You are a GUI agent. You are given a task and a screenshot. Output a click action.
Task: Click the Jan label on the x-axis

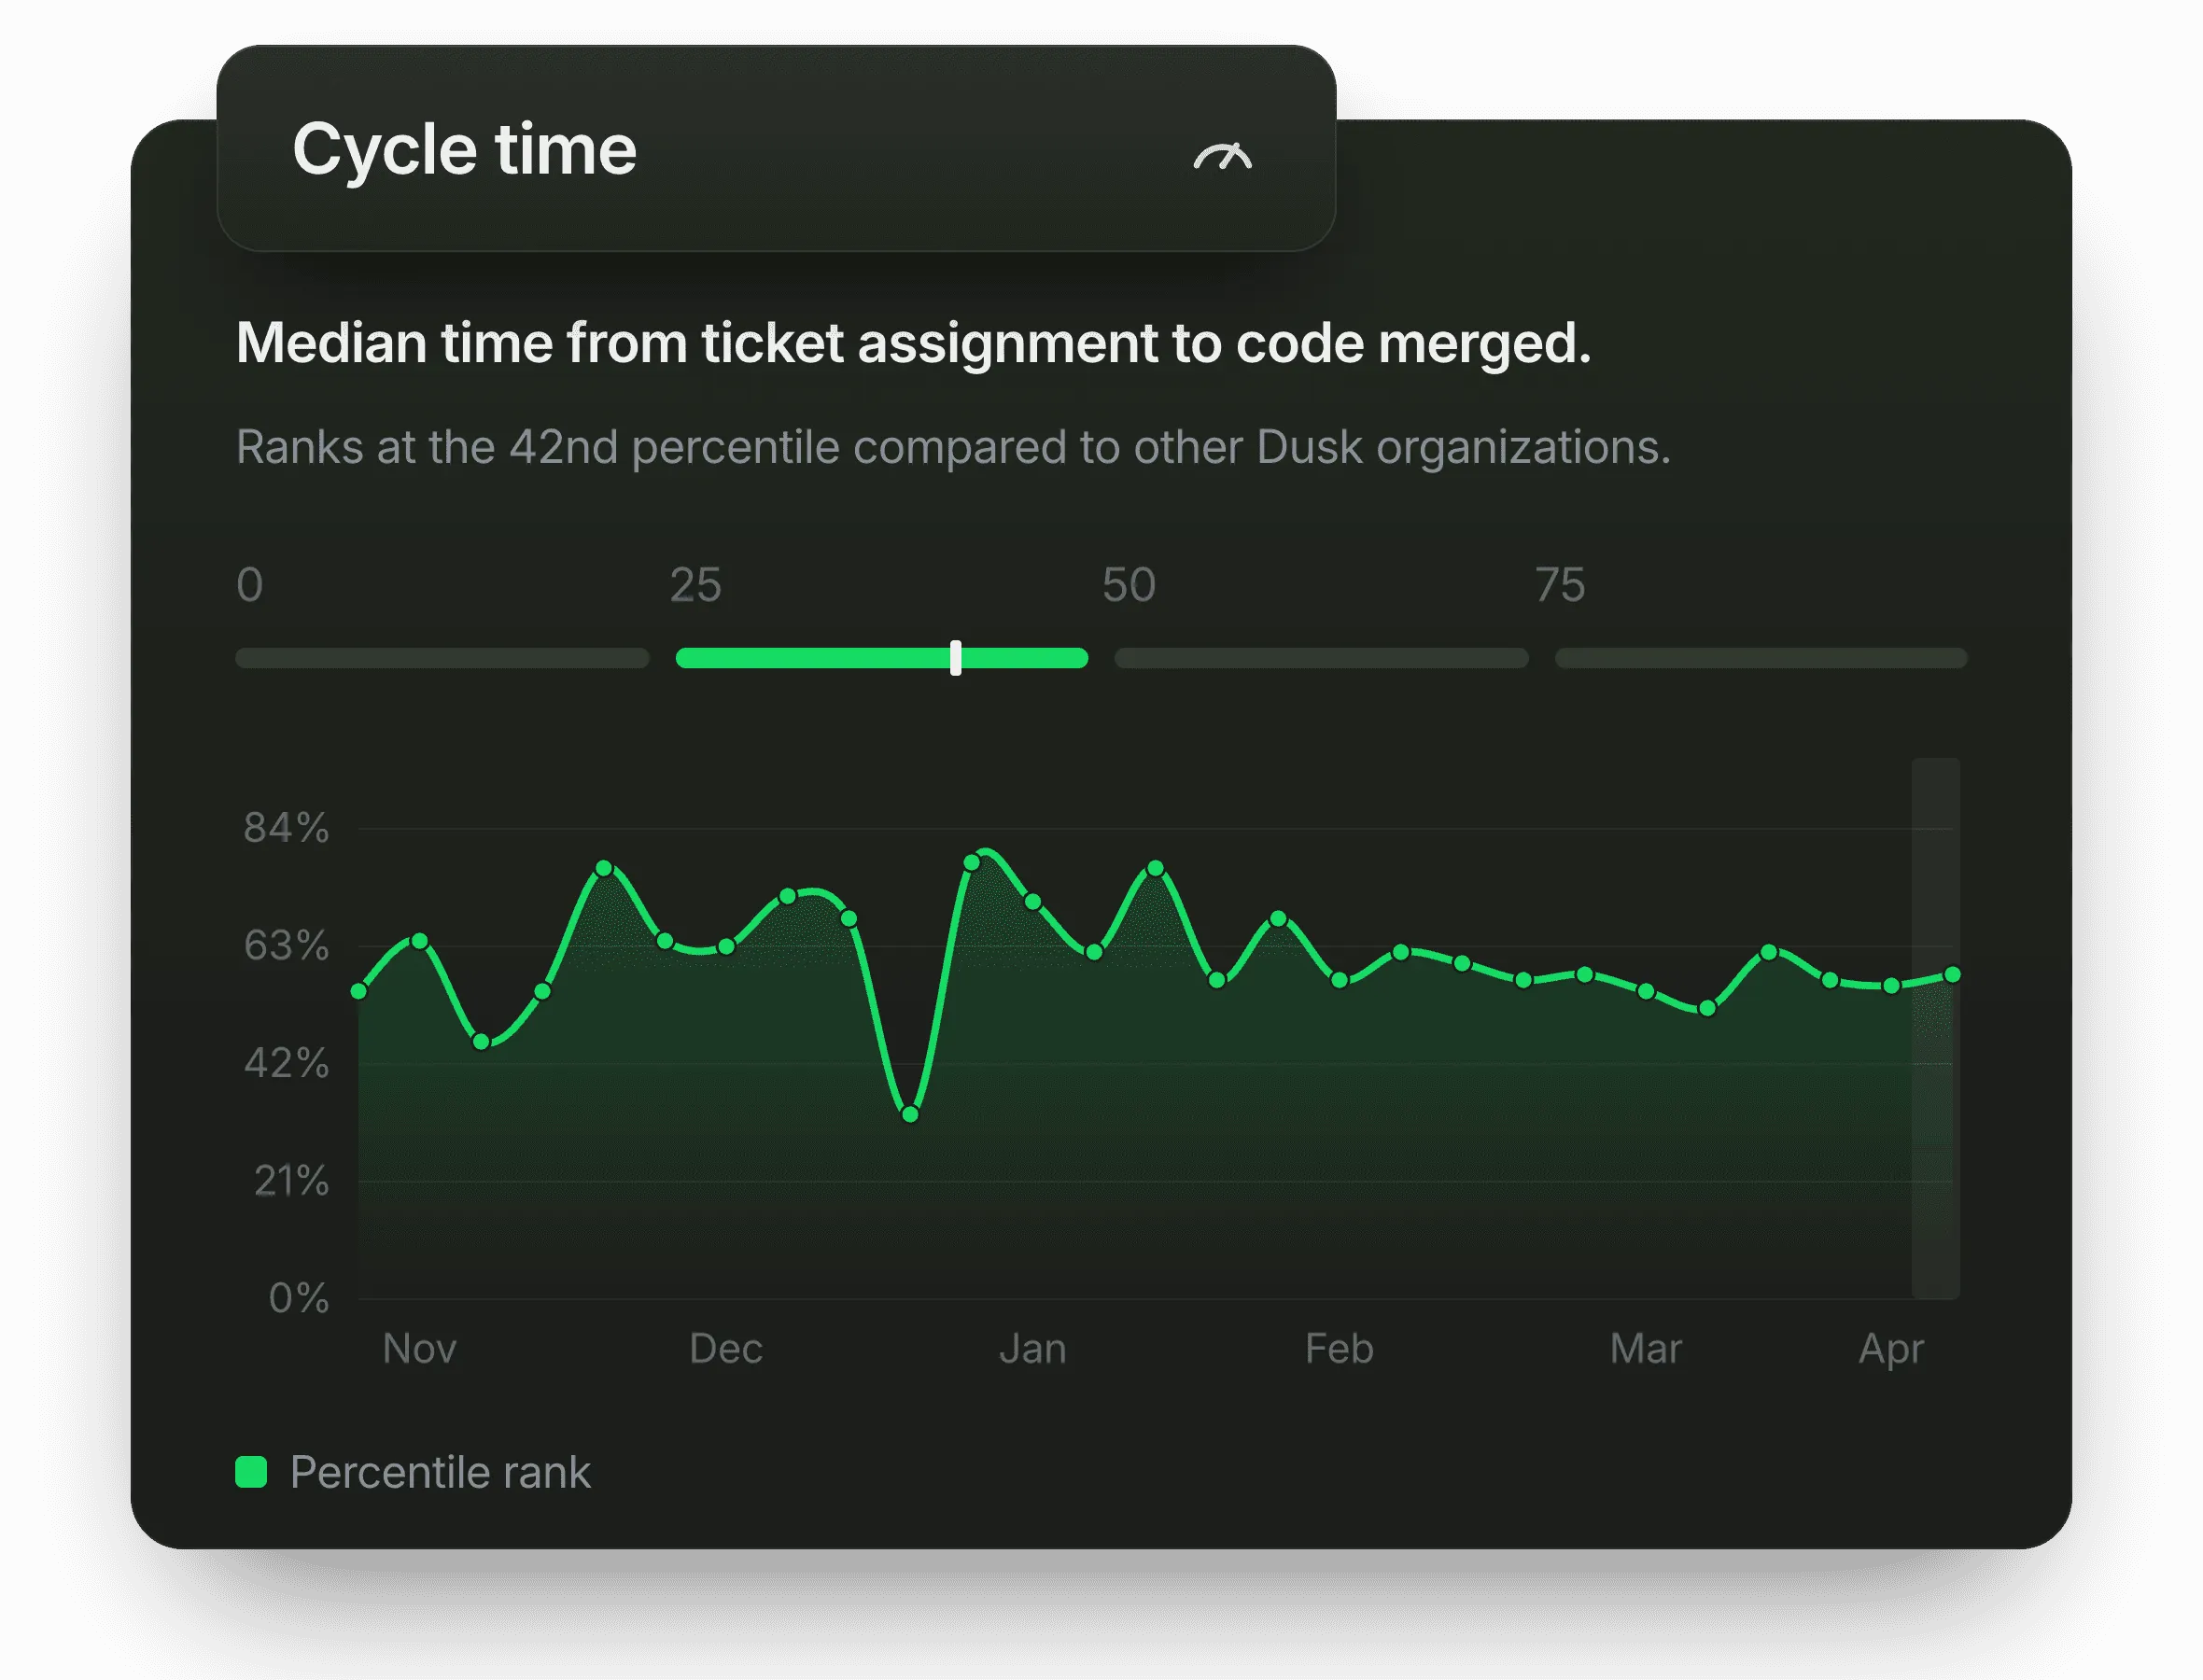pyautogui.click(x=1033, y=1349)
